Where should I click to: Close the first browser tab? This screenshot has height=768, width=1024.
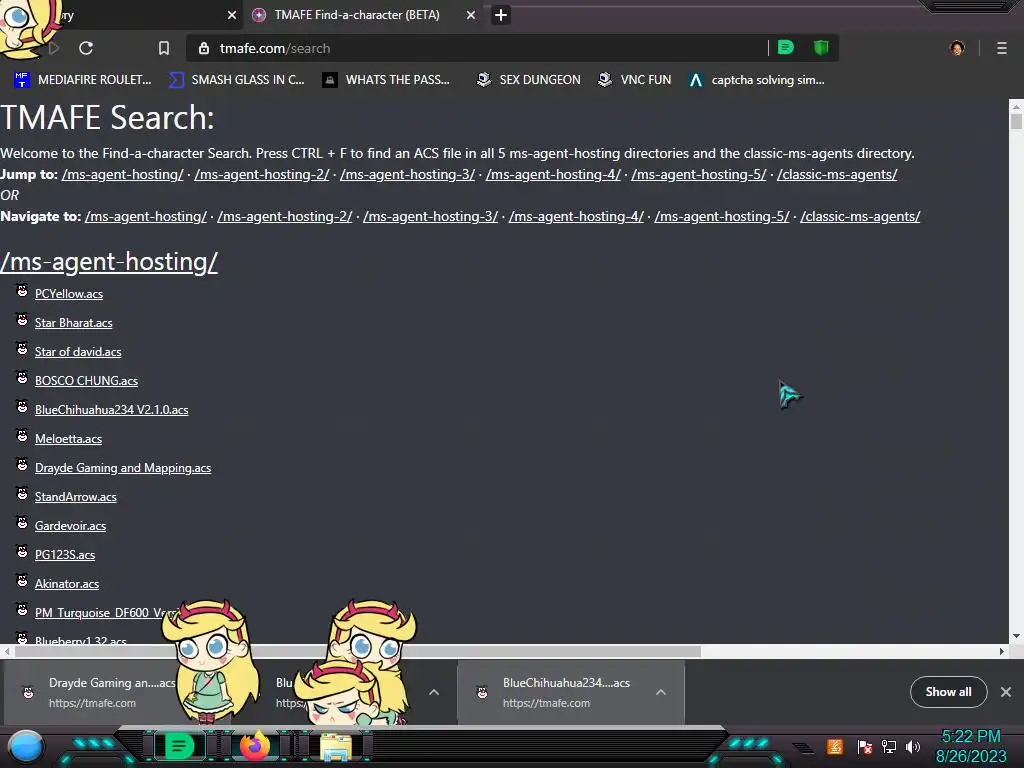click(232, 15)
